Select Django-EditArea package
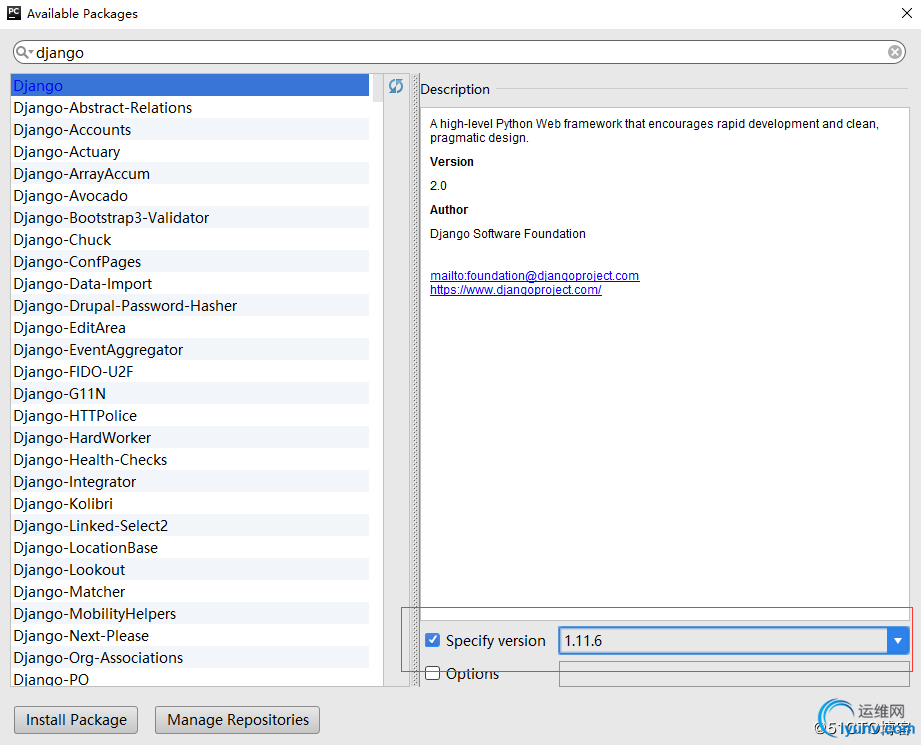 (190, 327)
